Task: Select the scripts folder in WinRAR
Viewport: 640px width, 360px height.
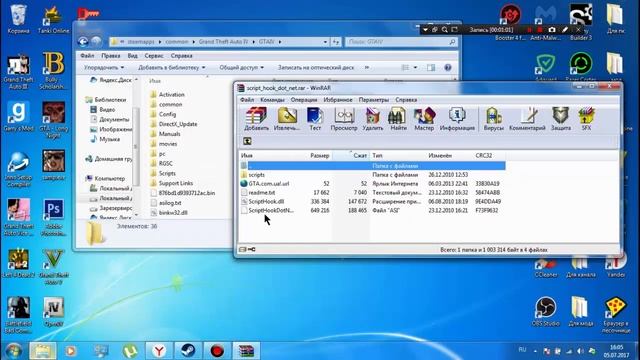Action: tap(256, 175)
